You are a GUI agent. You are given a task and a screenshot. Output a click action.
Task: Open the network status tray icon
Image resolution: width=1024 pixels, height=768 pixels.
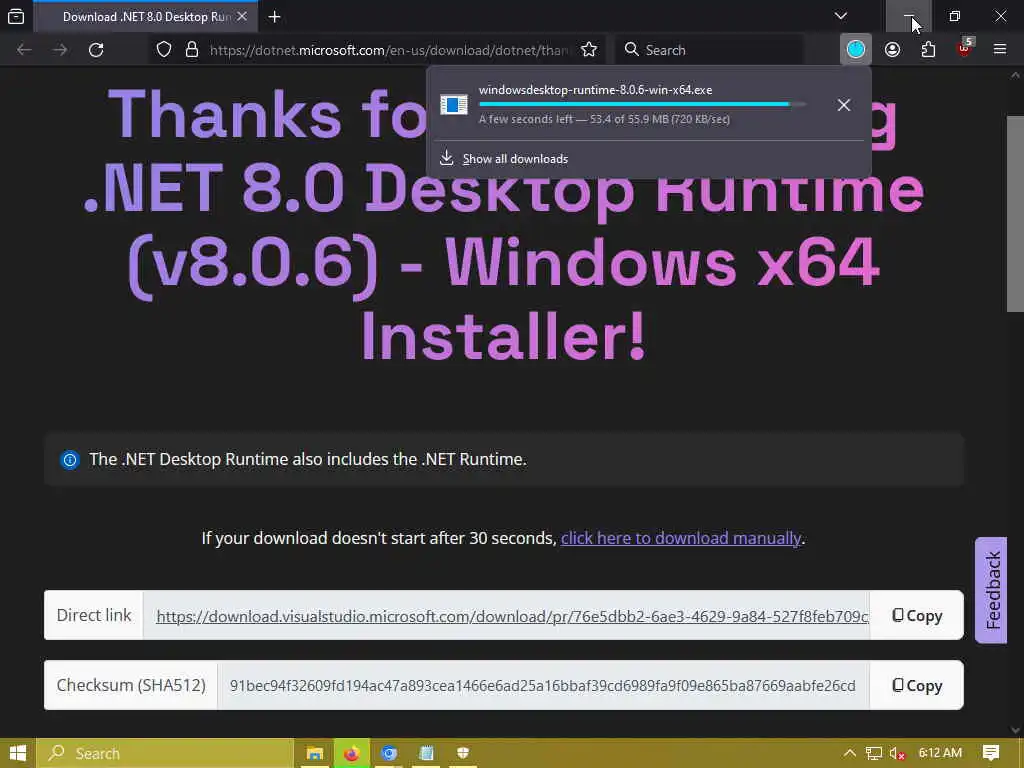pos(874,753)
